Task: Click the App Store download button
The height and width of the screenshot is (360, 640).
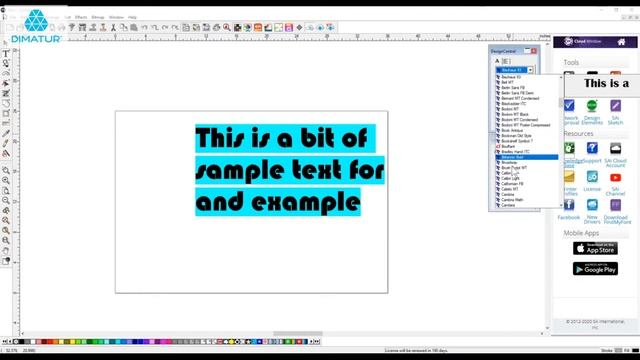Action: tap(595, 248)
